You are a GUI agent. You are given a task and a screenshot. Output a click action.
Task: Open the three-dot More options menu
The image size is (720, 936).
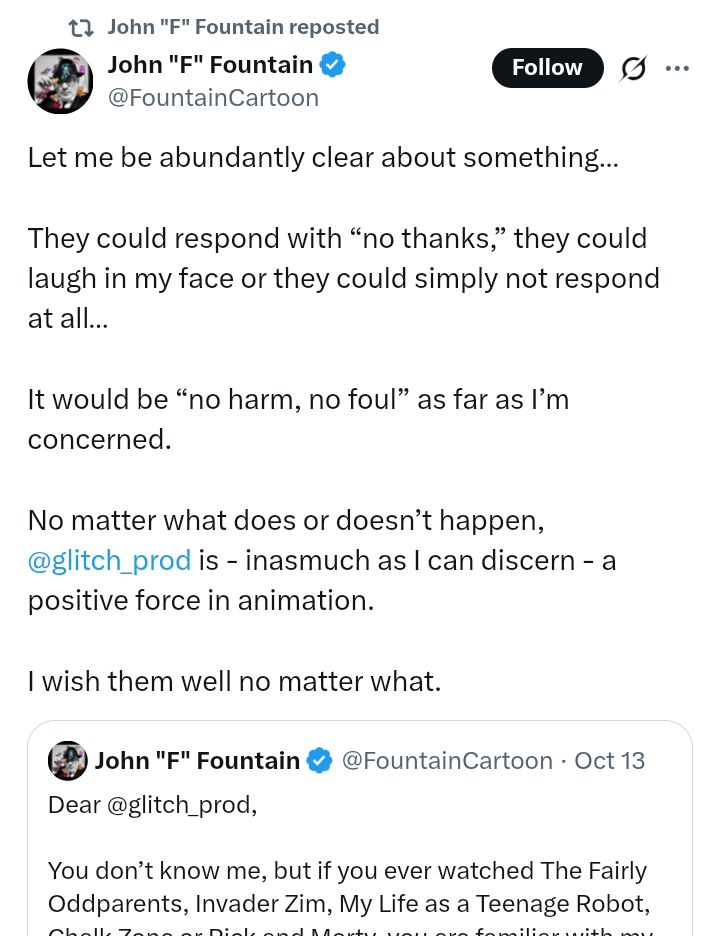[x=677, y=68]
